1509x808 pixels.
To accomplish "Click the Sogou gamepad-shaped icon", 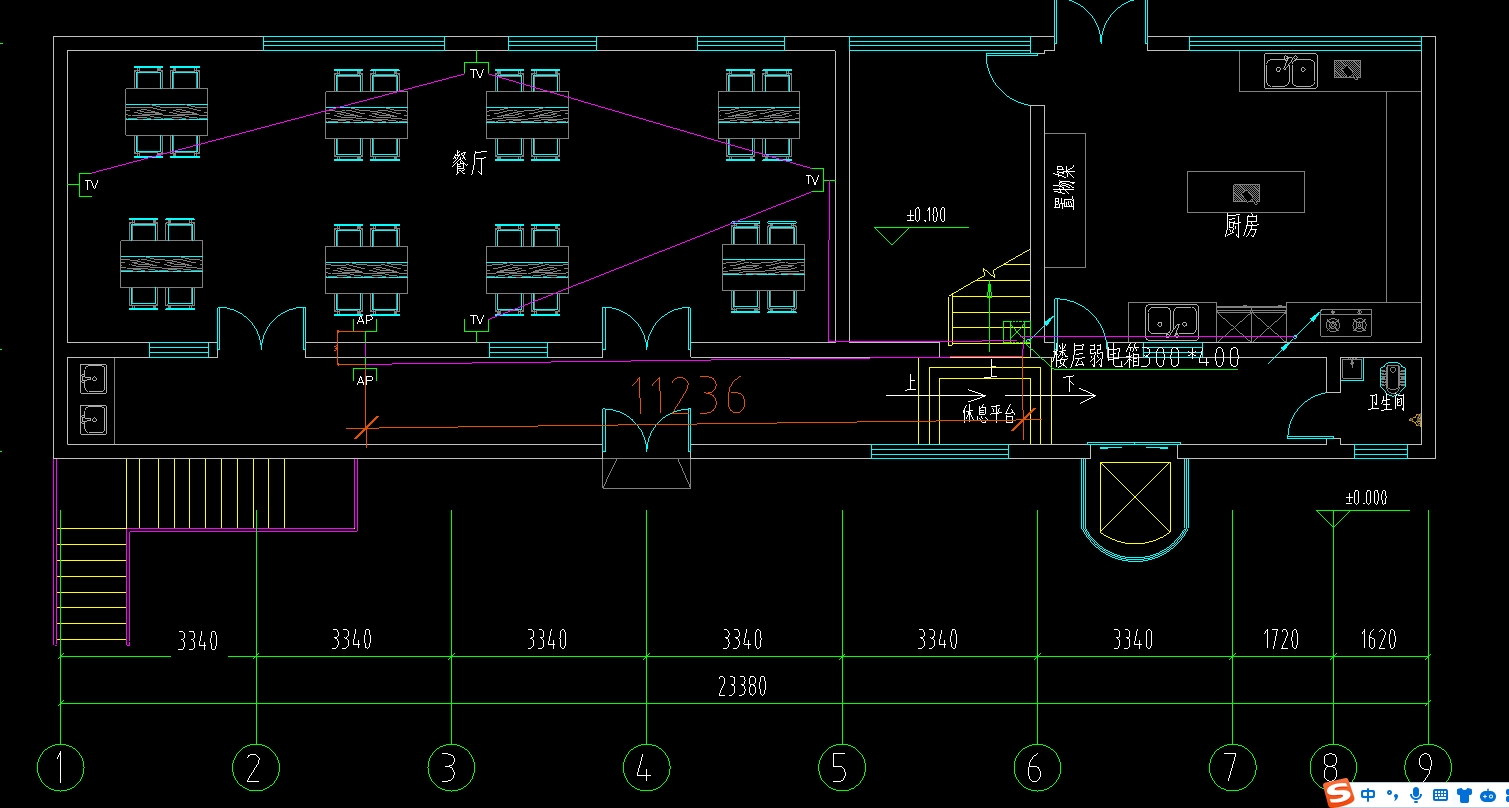I will 1489,795.
